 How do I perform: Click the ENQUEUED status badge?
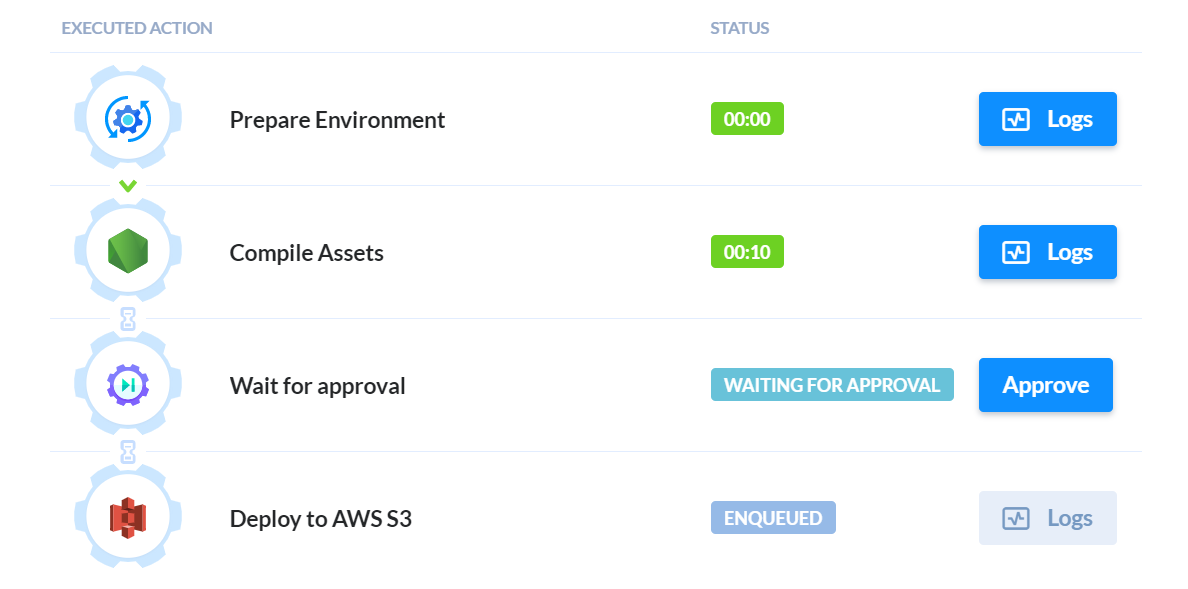click(x=773, y=518)
